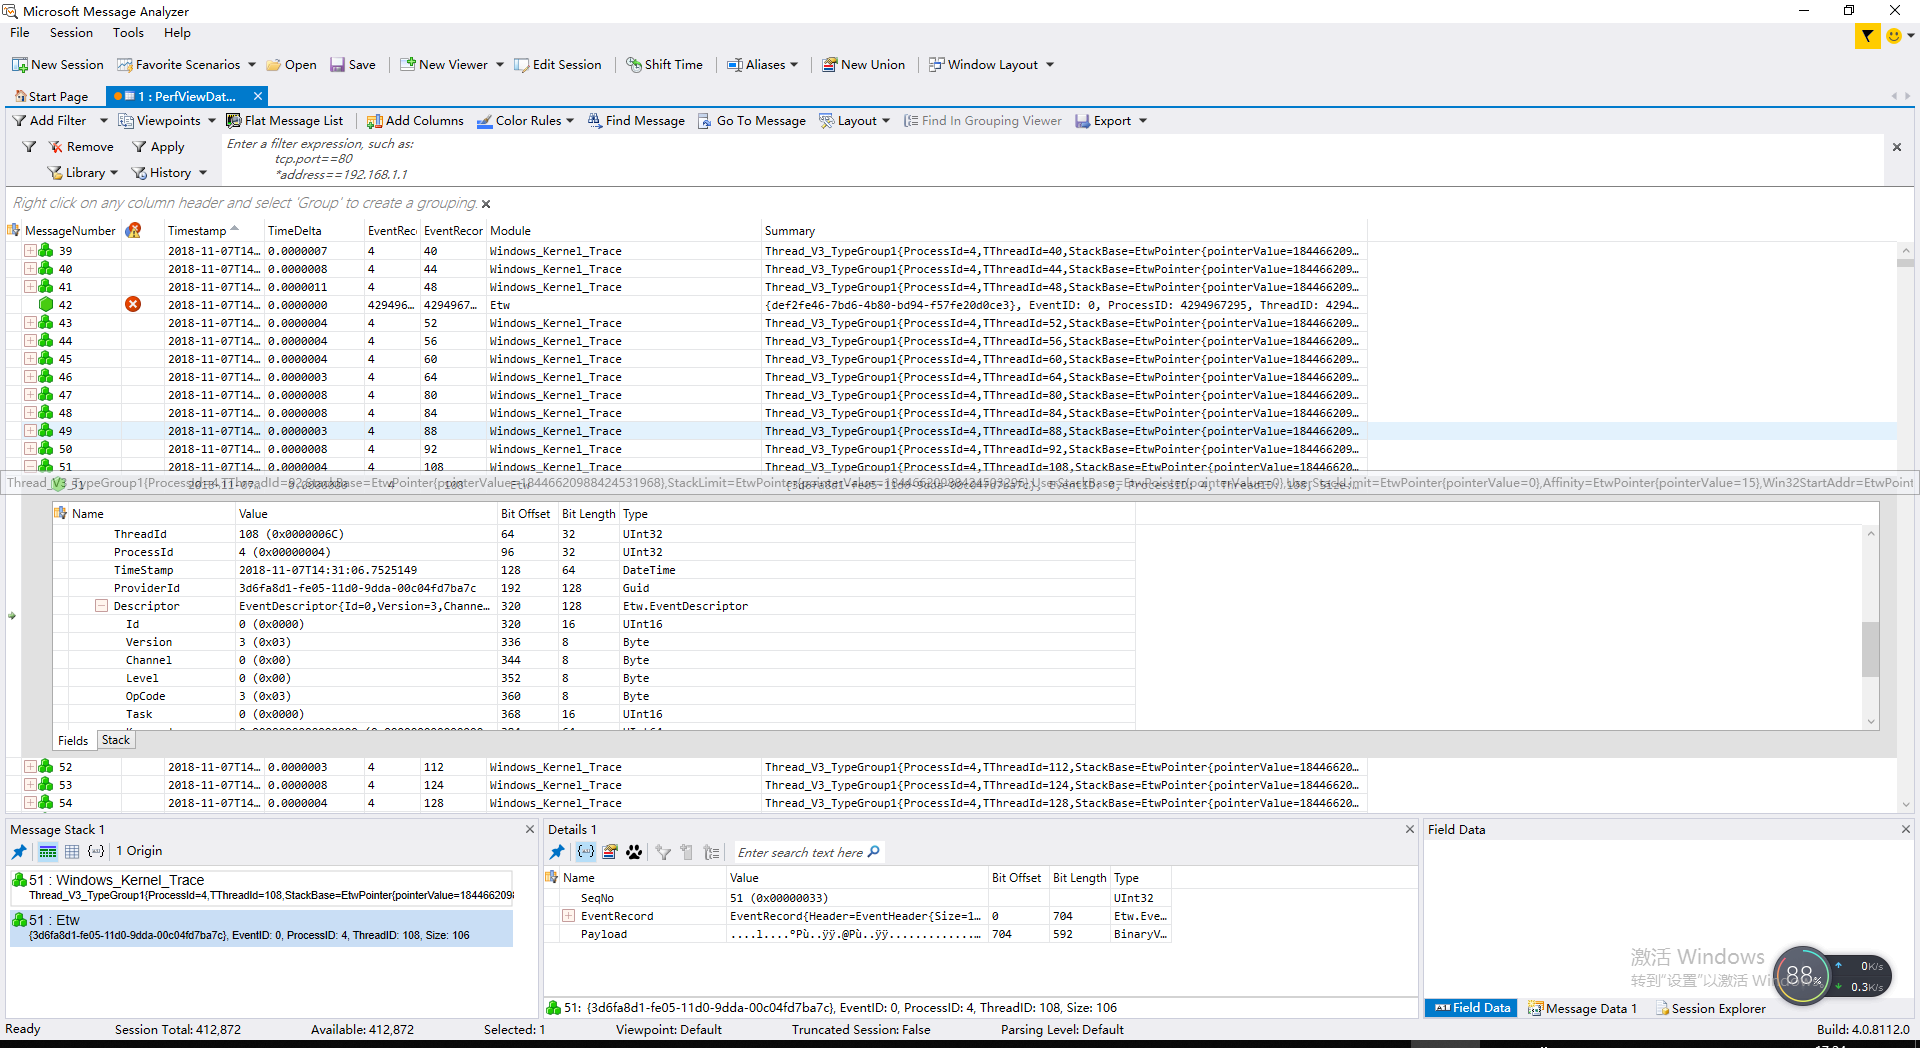Click the Add Columns button

[415, 121]
